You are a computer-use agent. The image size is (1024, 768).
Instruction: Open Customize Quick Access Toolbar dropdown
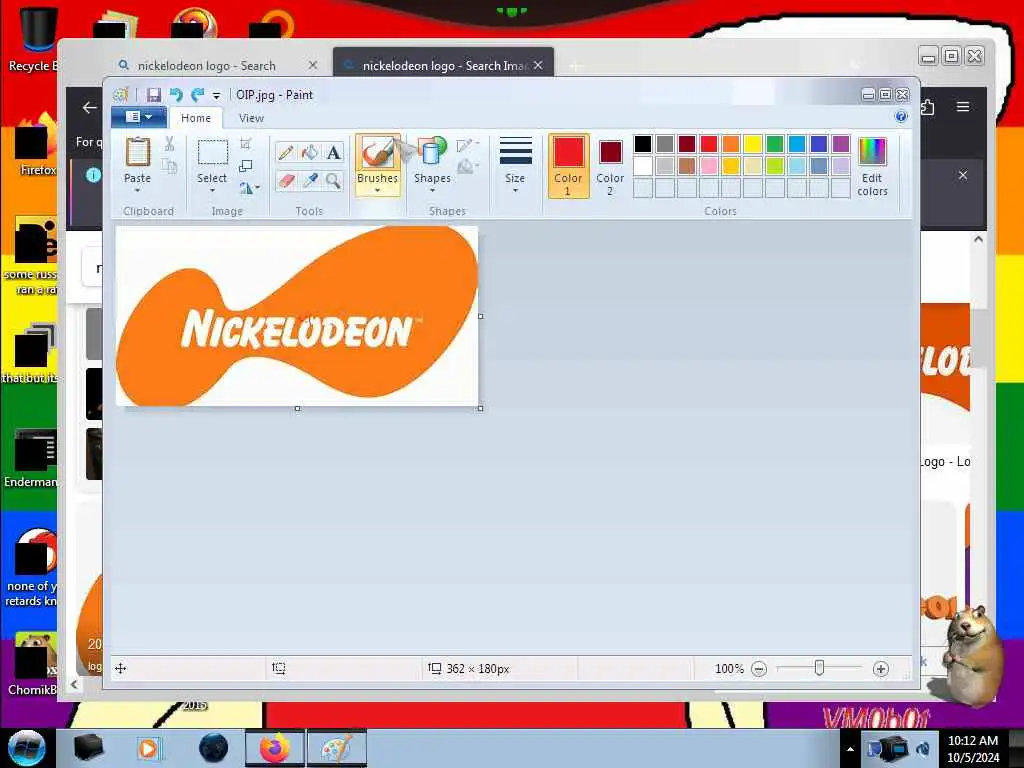pyautogui.click(x=216, y=96)
